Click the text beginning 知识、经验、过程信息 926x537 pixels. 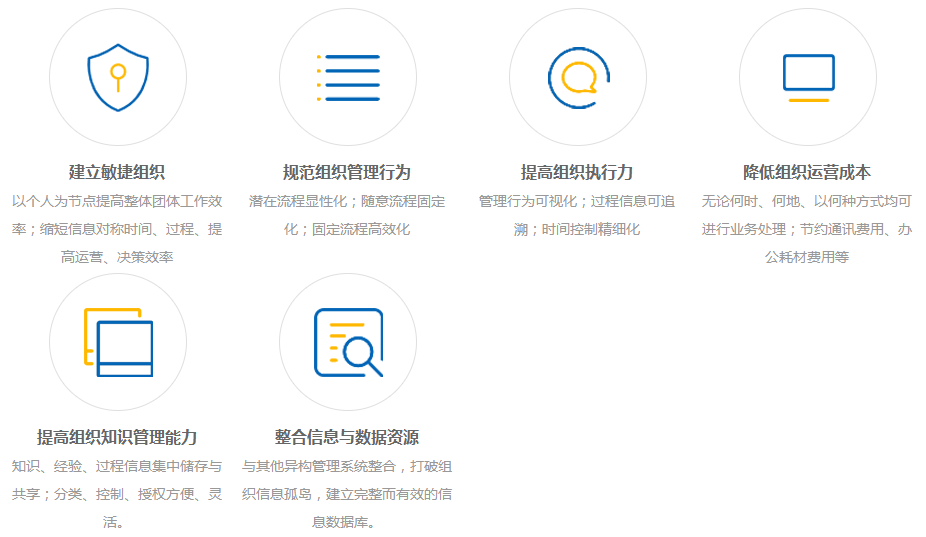[x=117, y=494]
